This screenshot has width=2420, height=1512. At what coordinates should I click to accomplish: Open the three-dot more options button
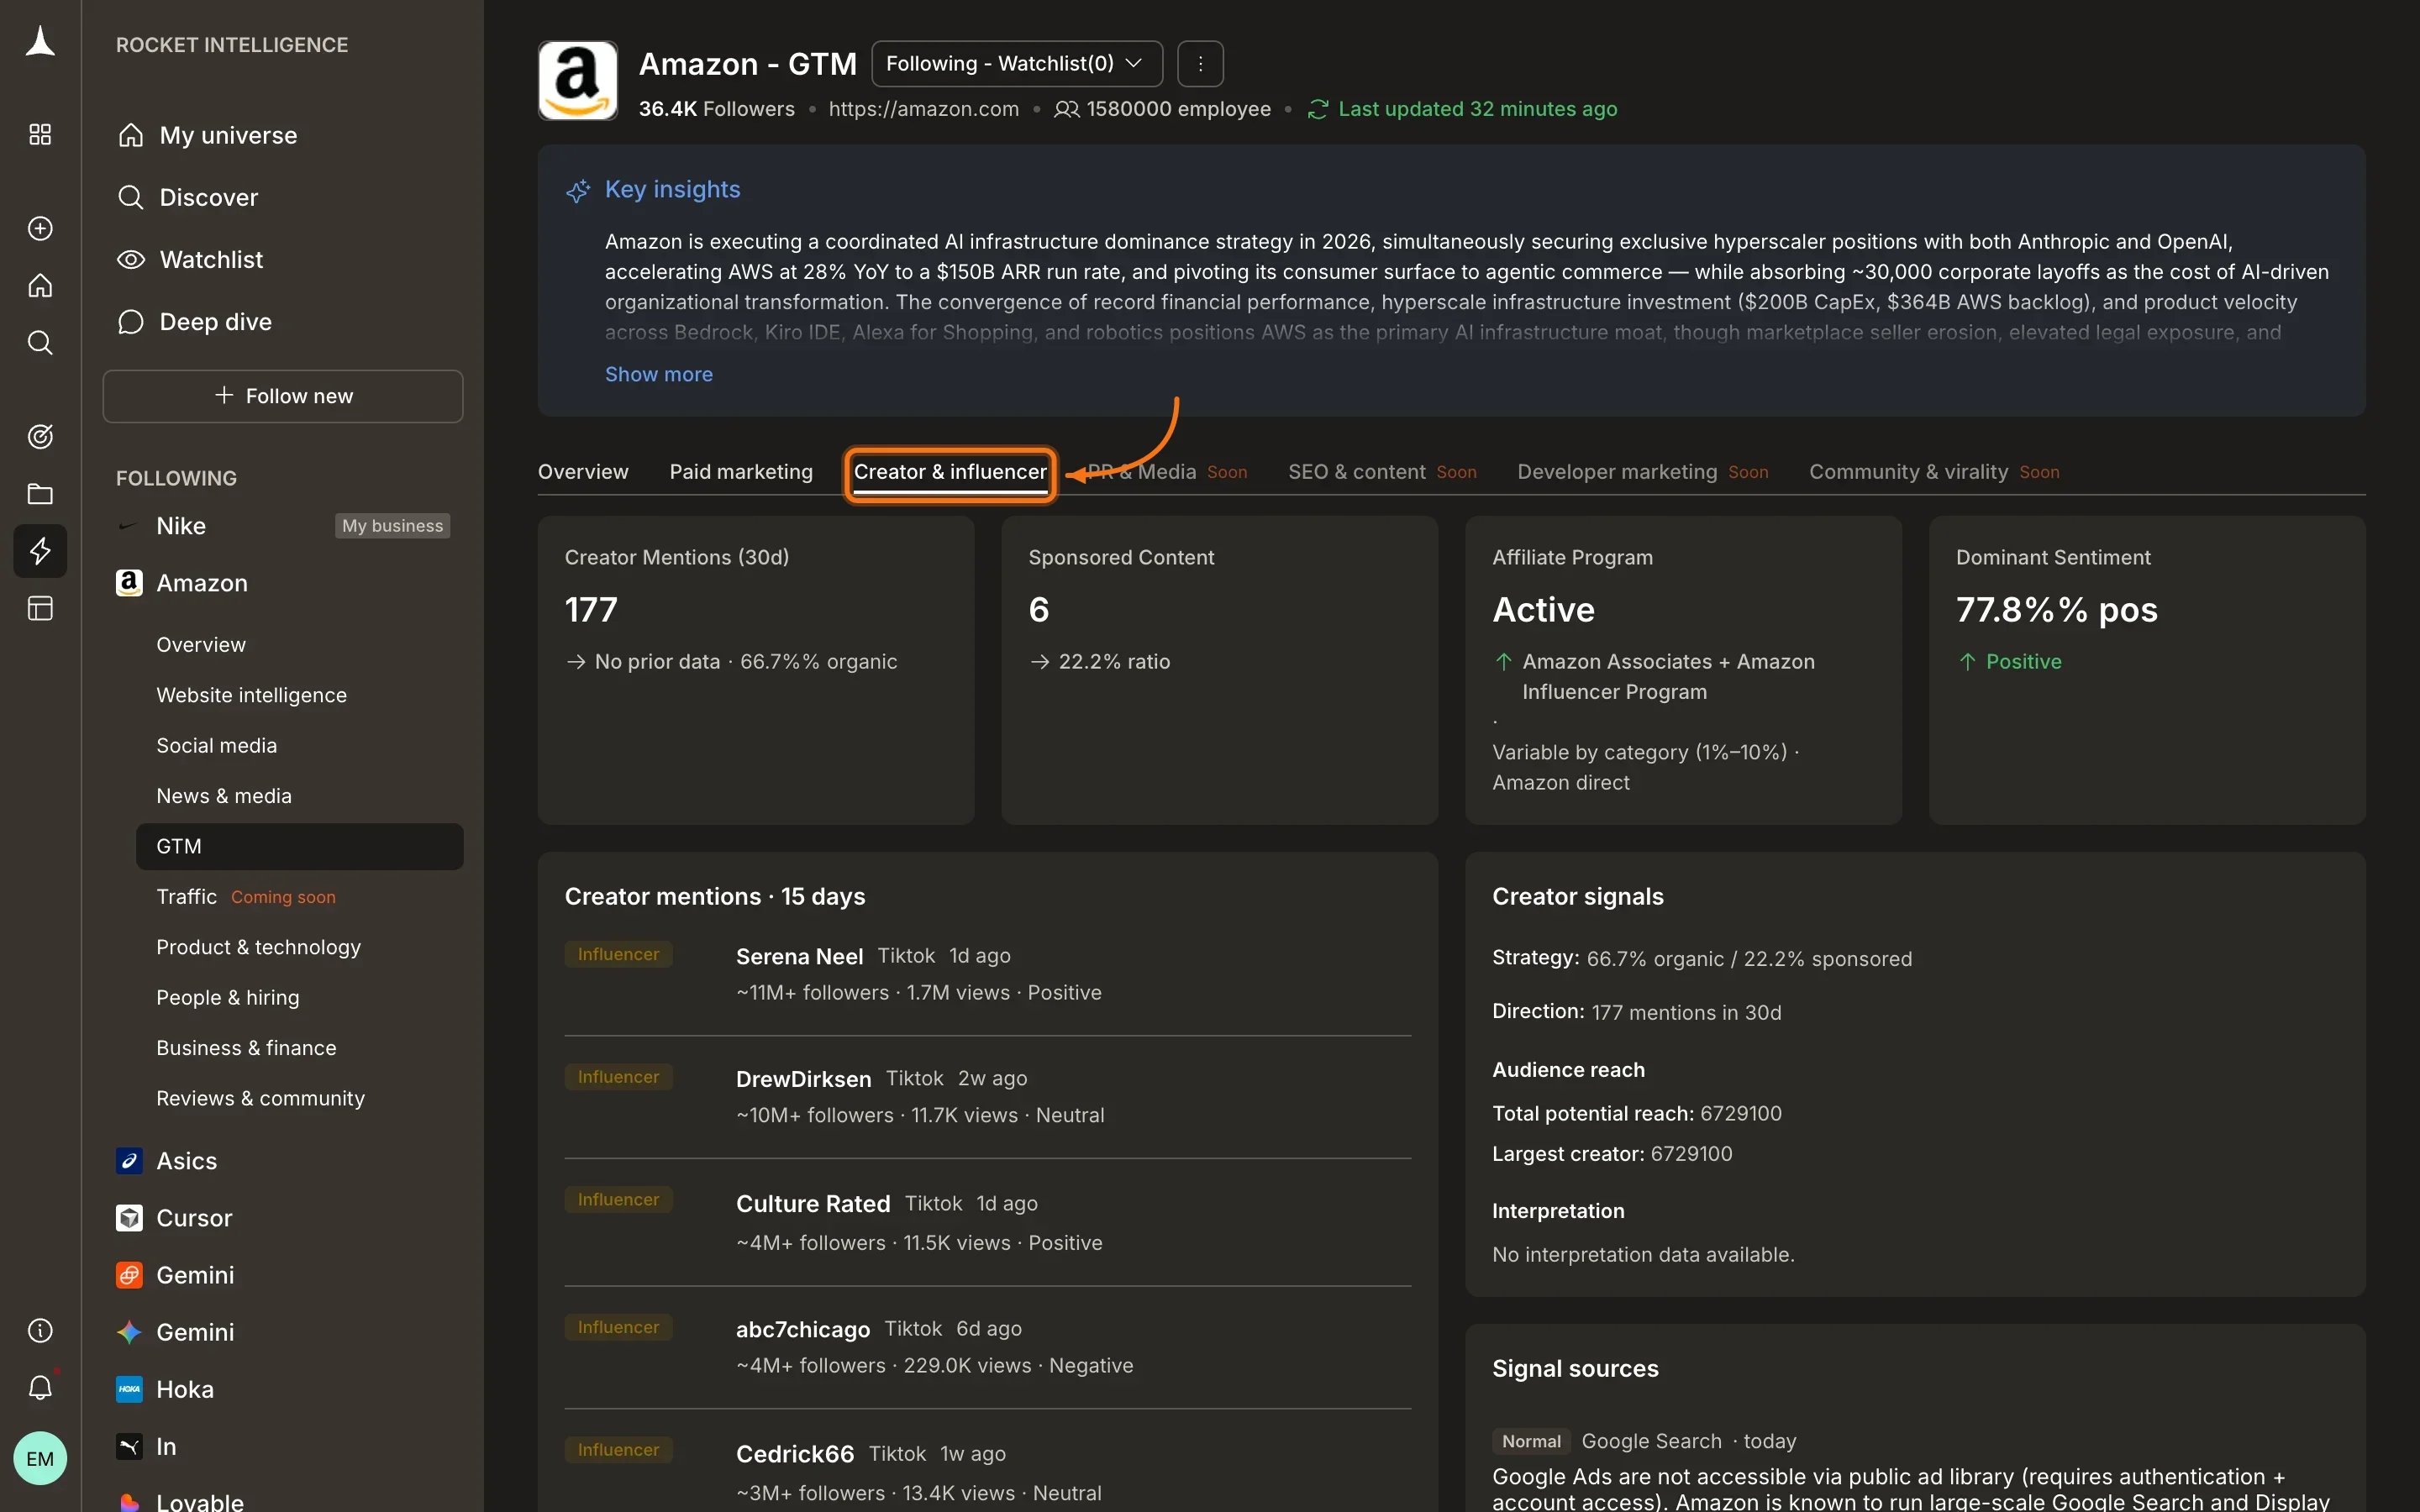click(x=1200, y=64)
